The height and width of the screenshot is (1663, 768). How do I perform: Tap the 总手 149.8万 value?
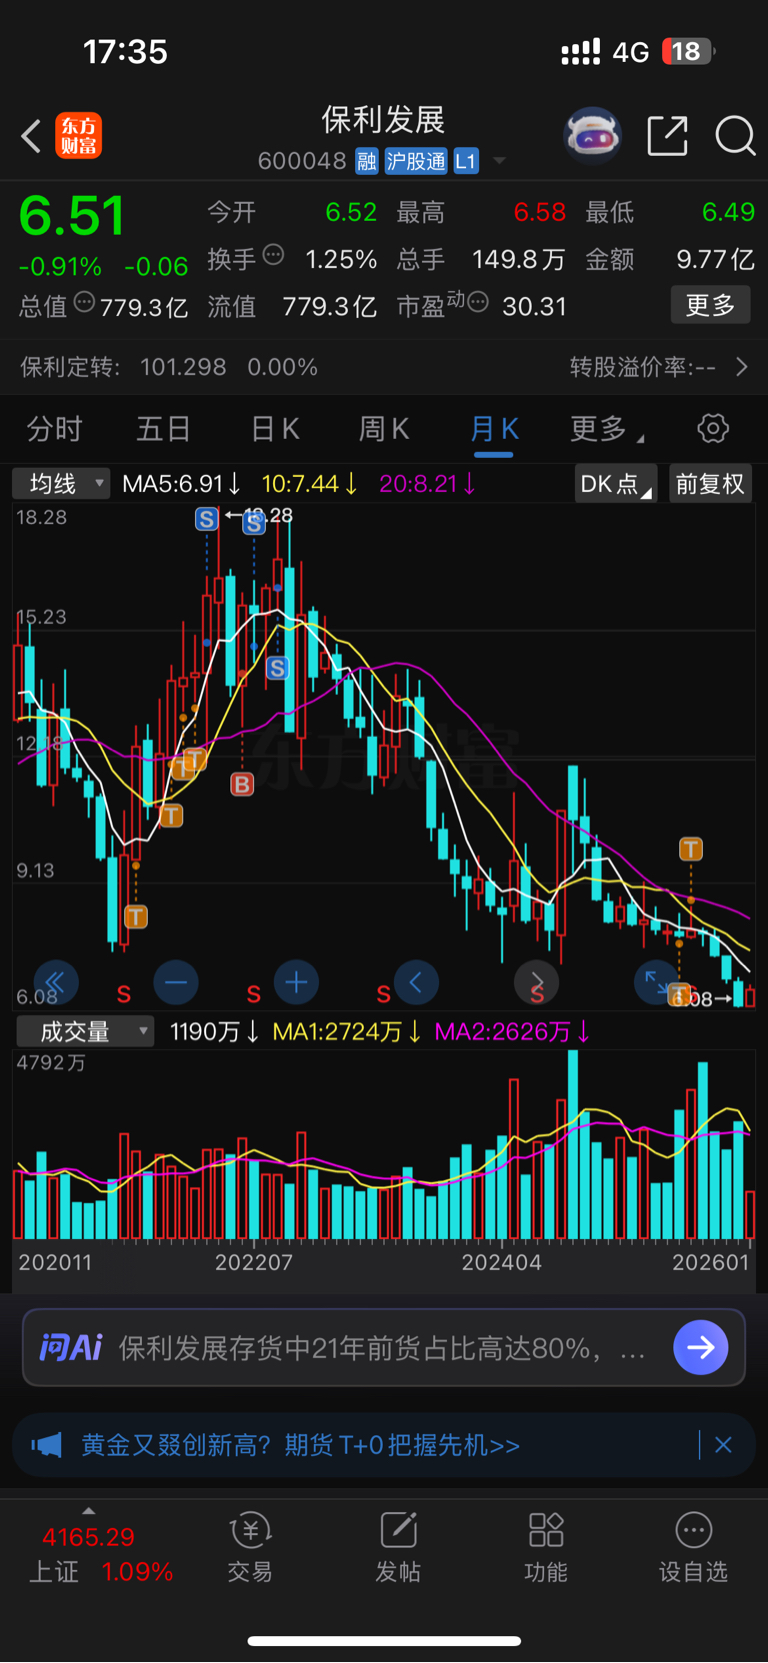(518, 260)
